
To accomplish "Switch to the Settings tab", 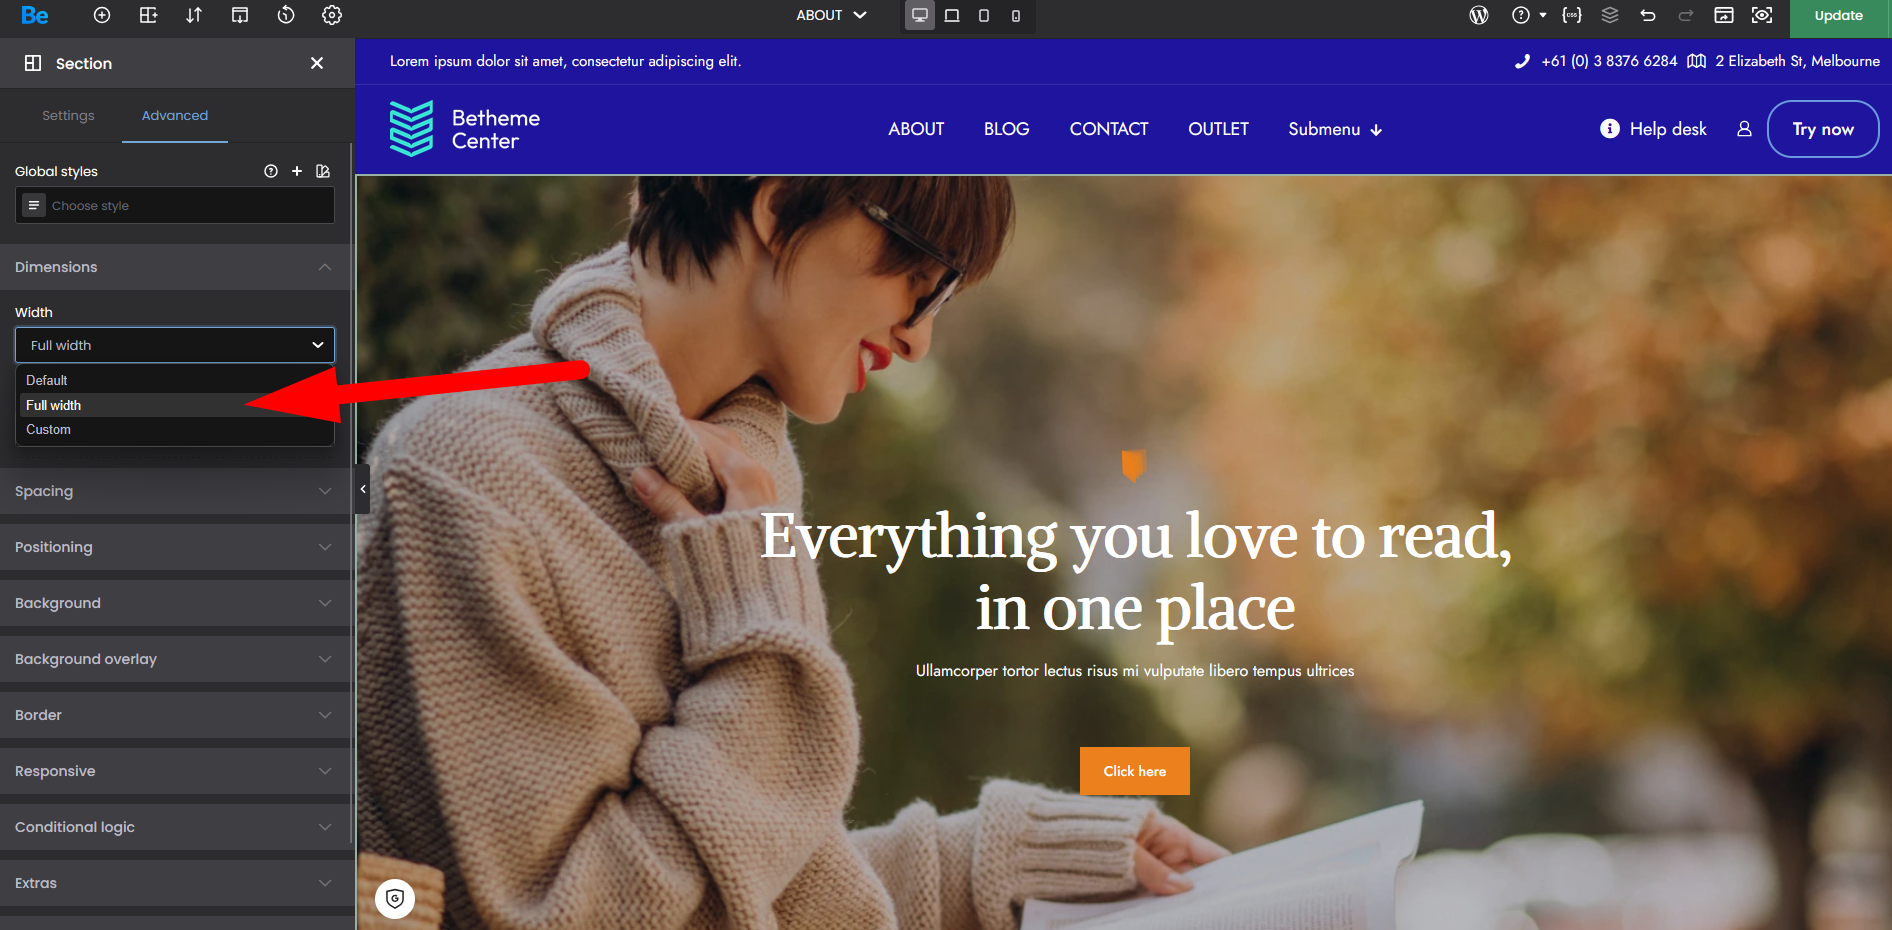I will 68,115.
